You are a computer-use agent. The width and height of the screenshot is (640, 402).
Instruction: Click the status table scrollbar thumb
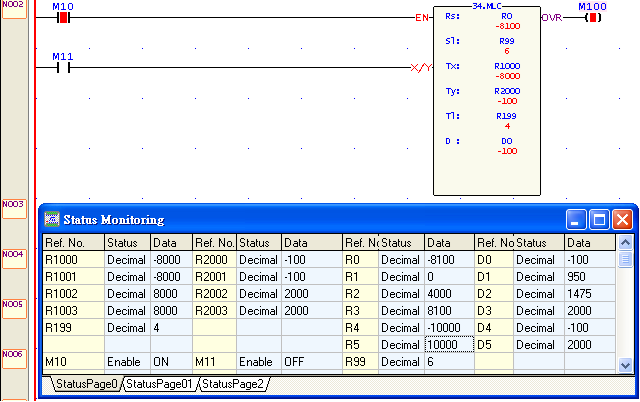tap(625, 259)
